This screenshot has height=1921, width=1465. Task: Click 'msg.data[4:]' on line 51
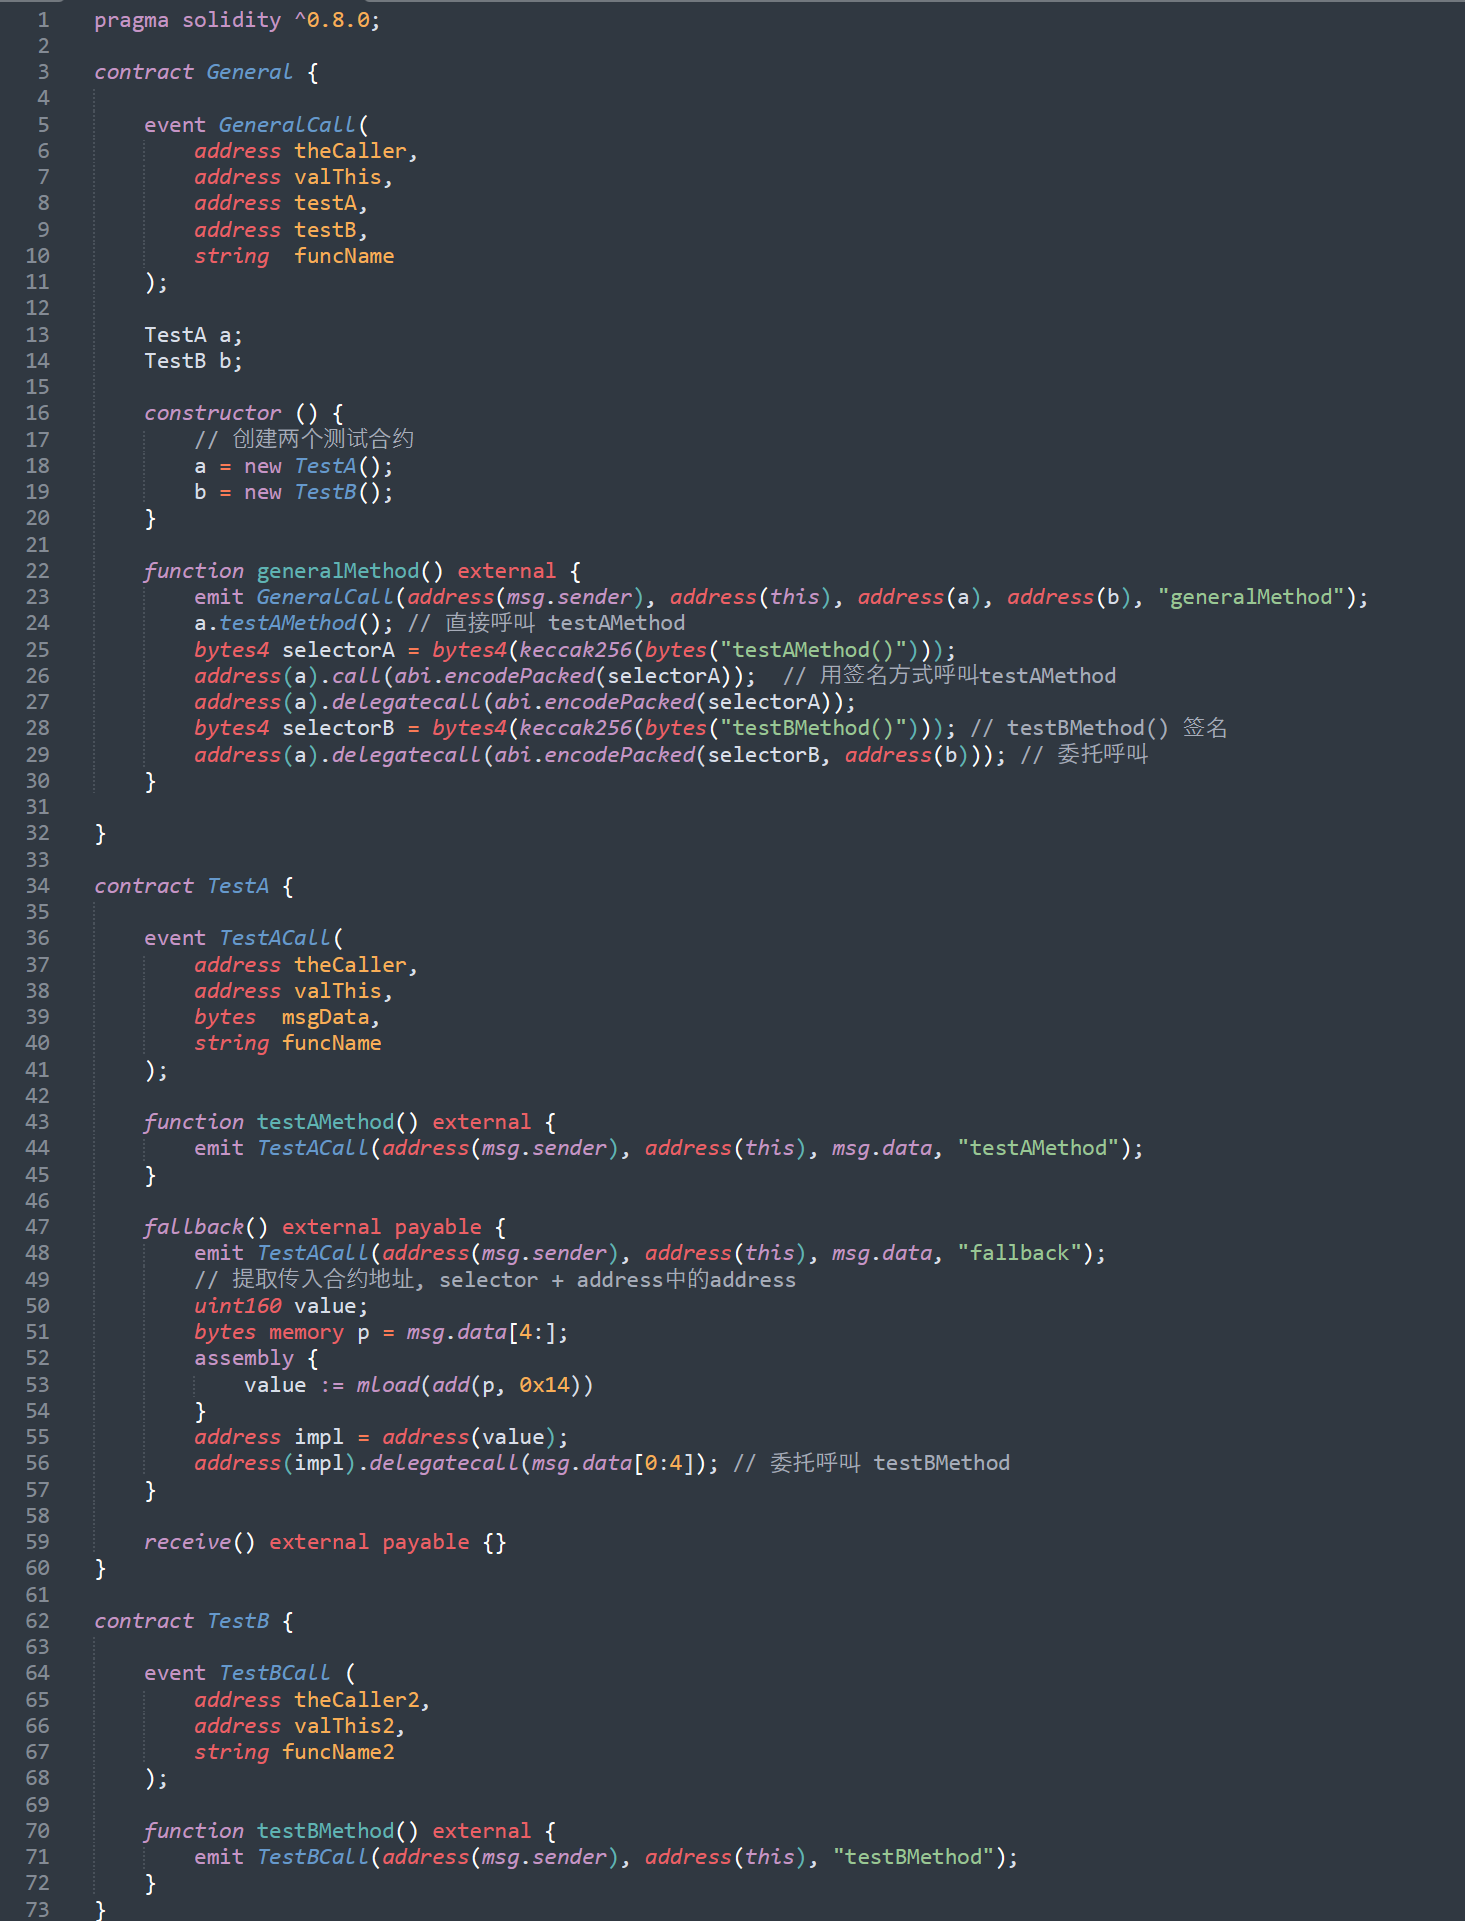coord(482,1332)
